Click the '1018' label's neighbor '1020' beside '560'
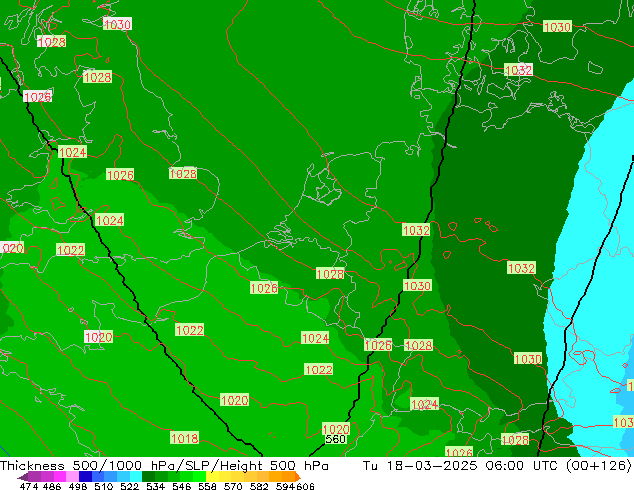Image resolution: width=634 pixels, height=490 pixels. tap(336, 428)
